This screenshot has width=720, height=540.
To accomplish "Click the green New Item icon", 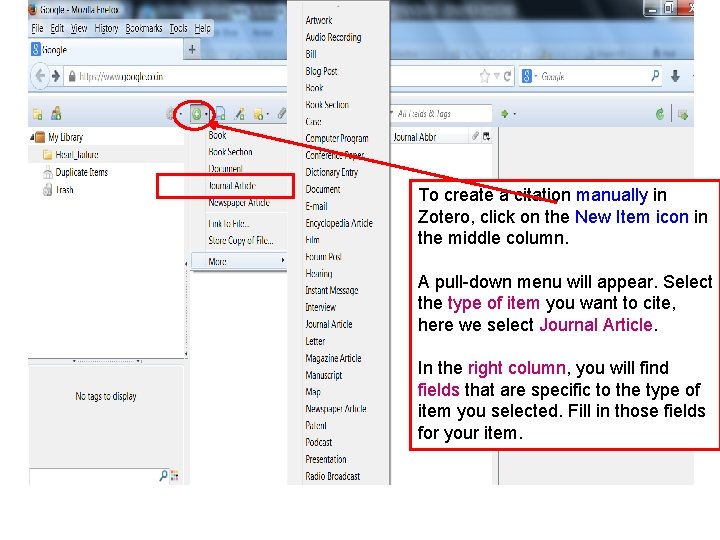I will pyautogui.click(x=197, y=114).
